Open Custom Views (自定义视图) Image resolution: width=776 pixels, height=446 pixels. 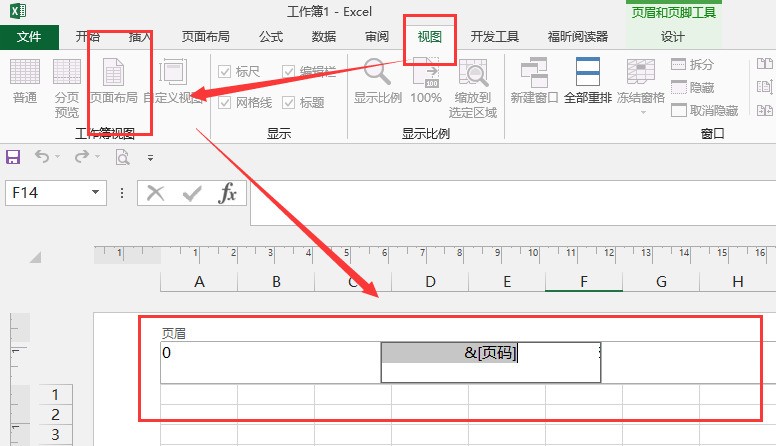coord(173,82)
